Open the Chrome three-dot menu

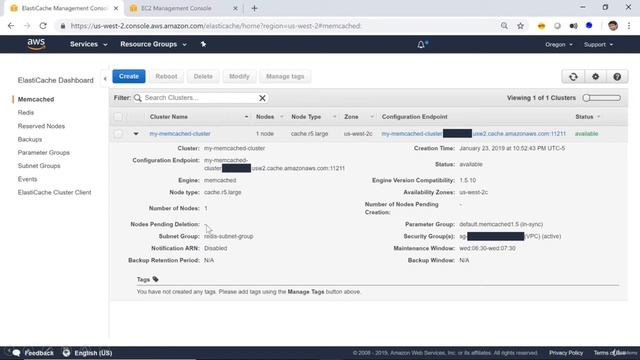pyautogui.click(x=629, y=26)
